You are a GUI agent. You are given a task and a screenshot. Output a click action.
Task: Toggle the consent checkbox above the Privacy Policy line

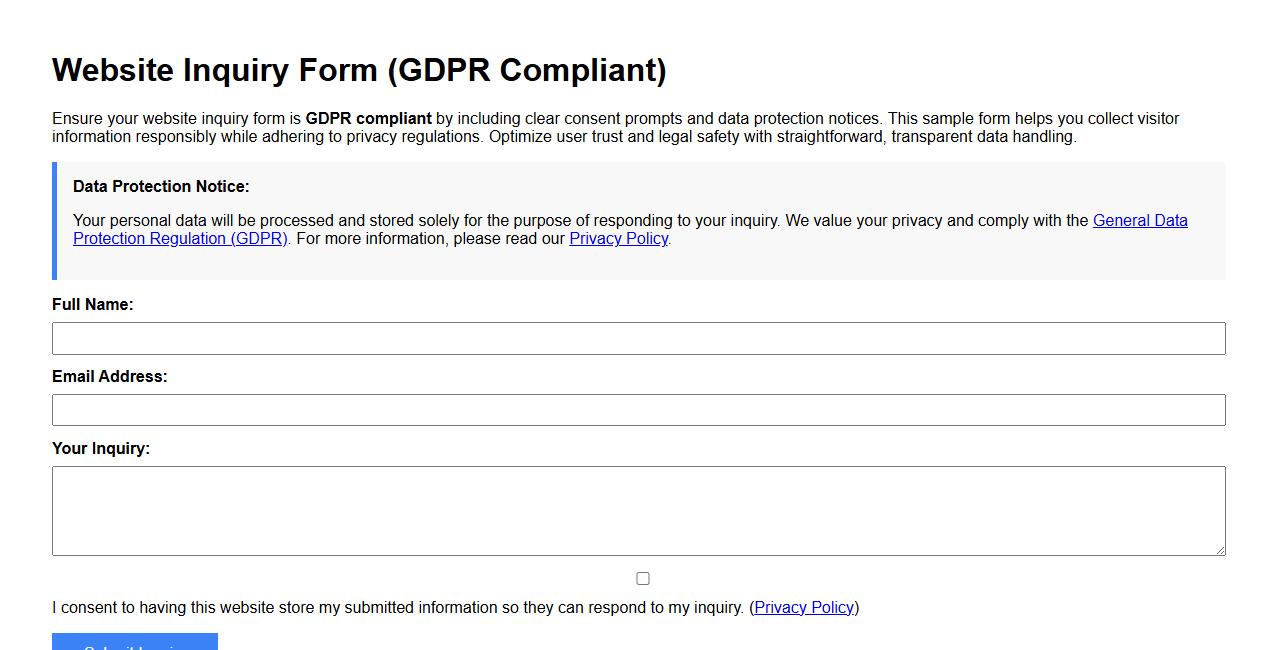click(643, 578)
